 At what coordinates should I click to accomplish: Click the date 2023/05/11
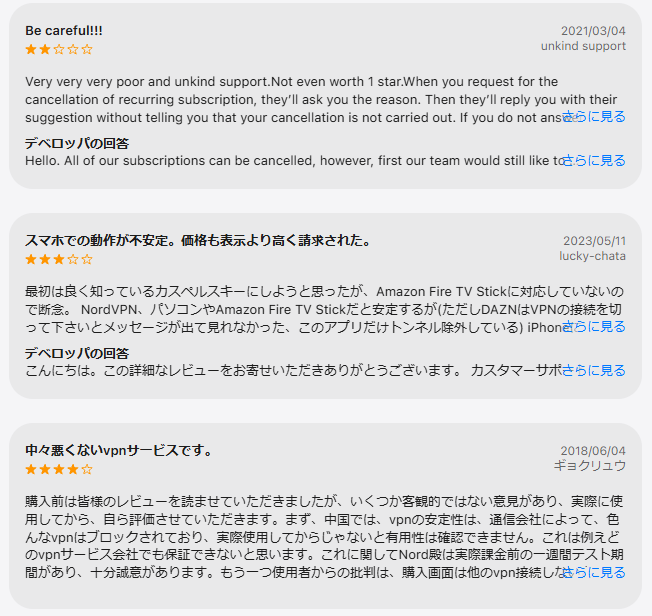pos(593,241)
